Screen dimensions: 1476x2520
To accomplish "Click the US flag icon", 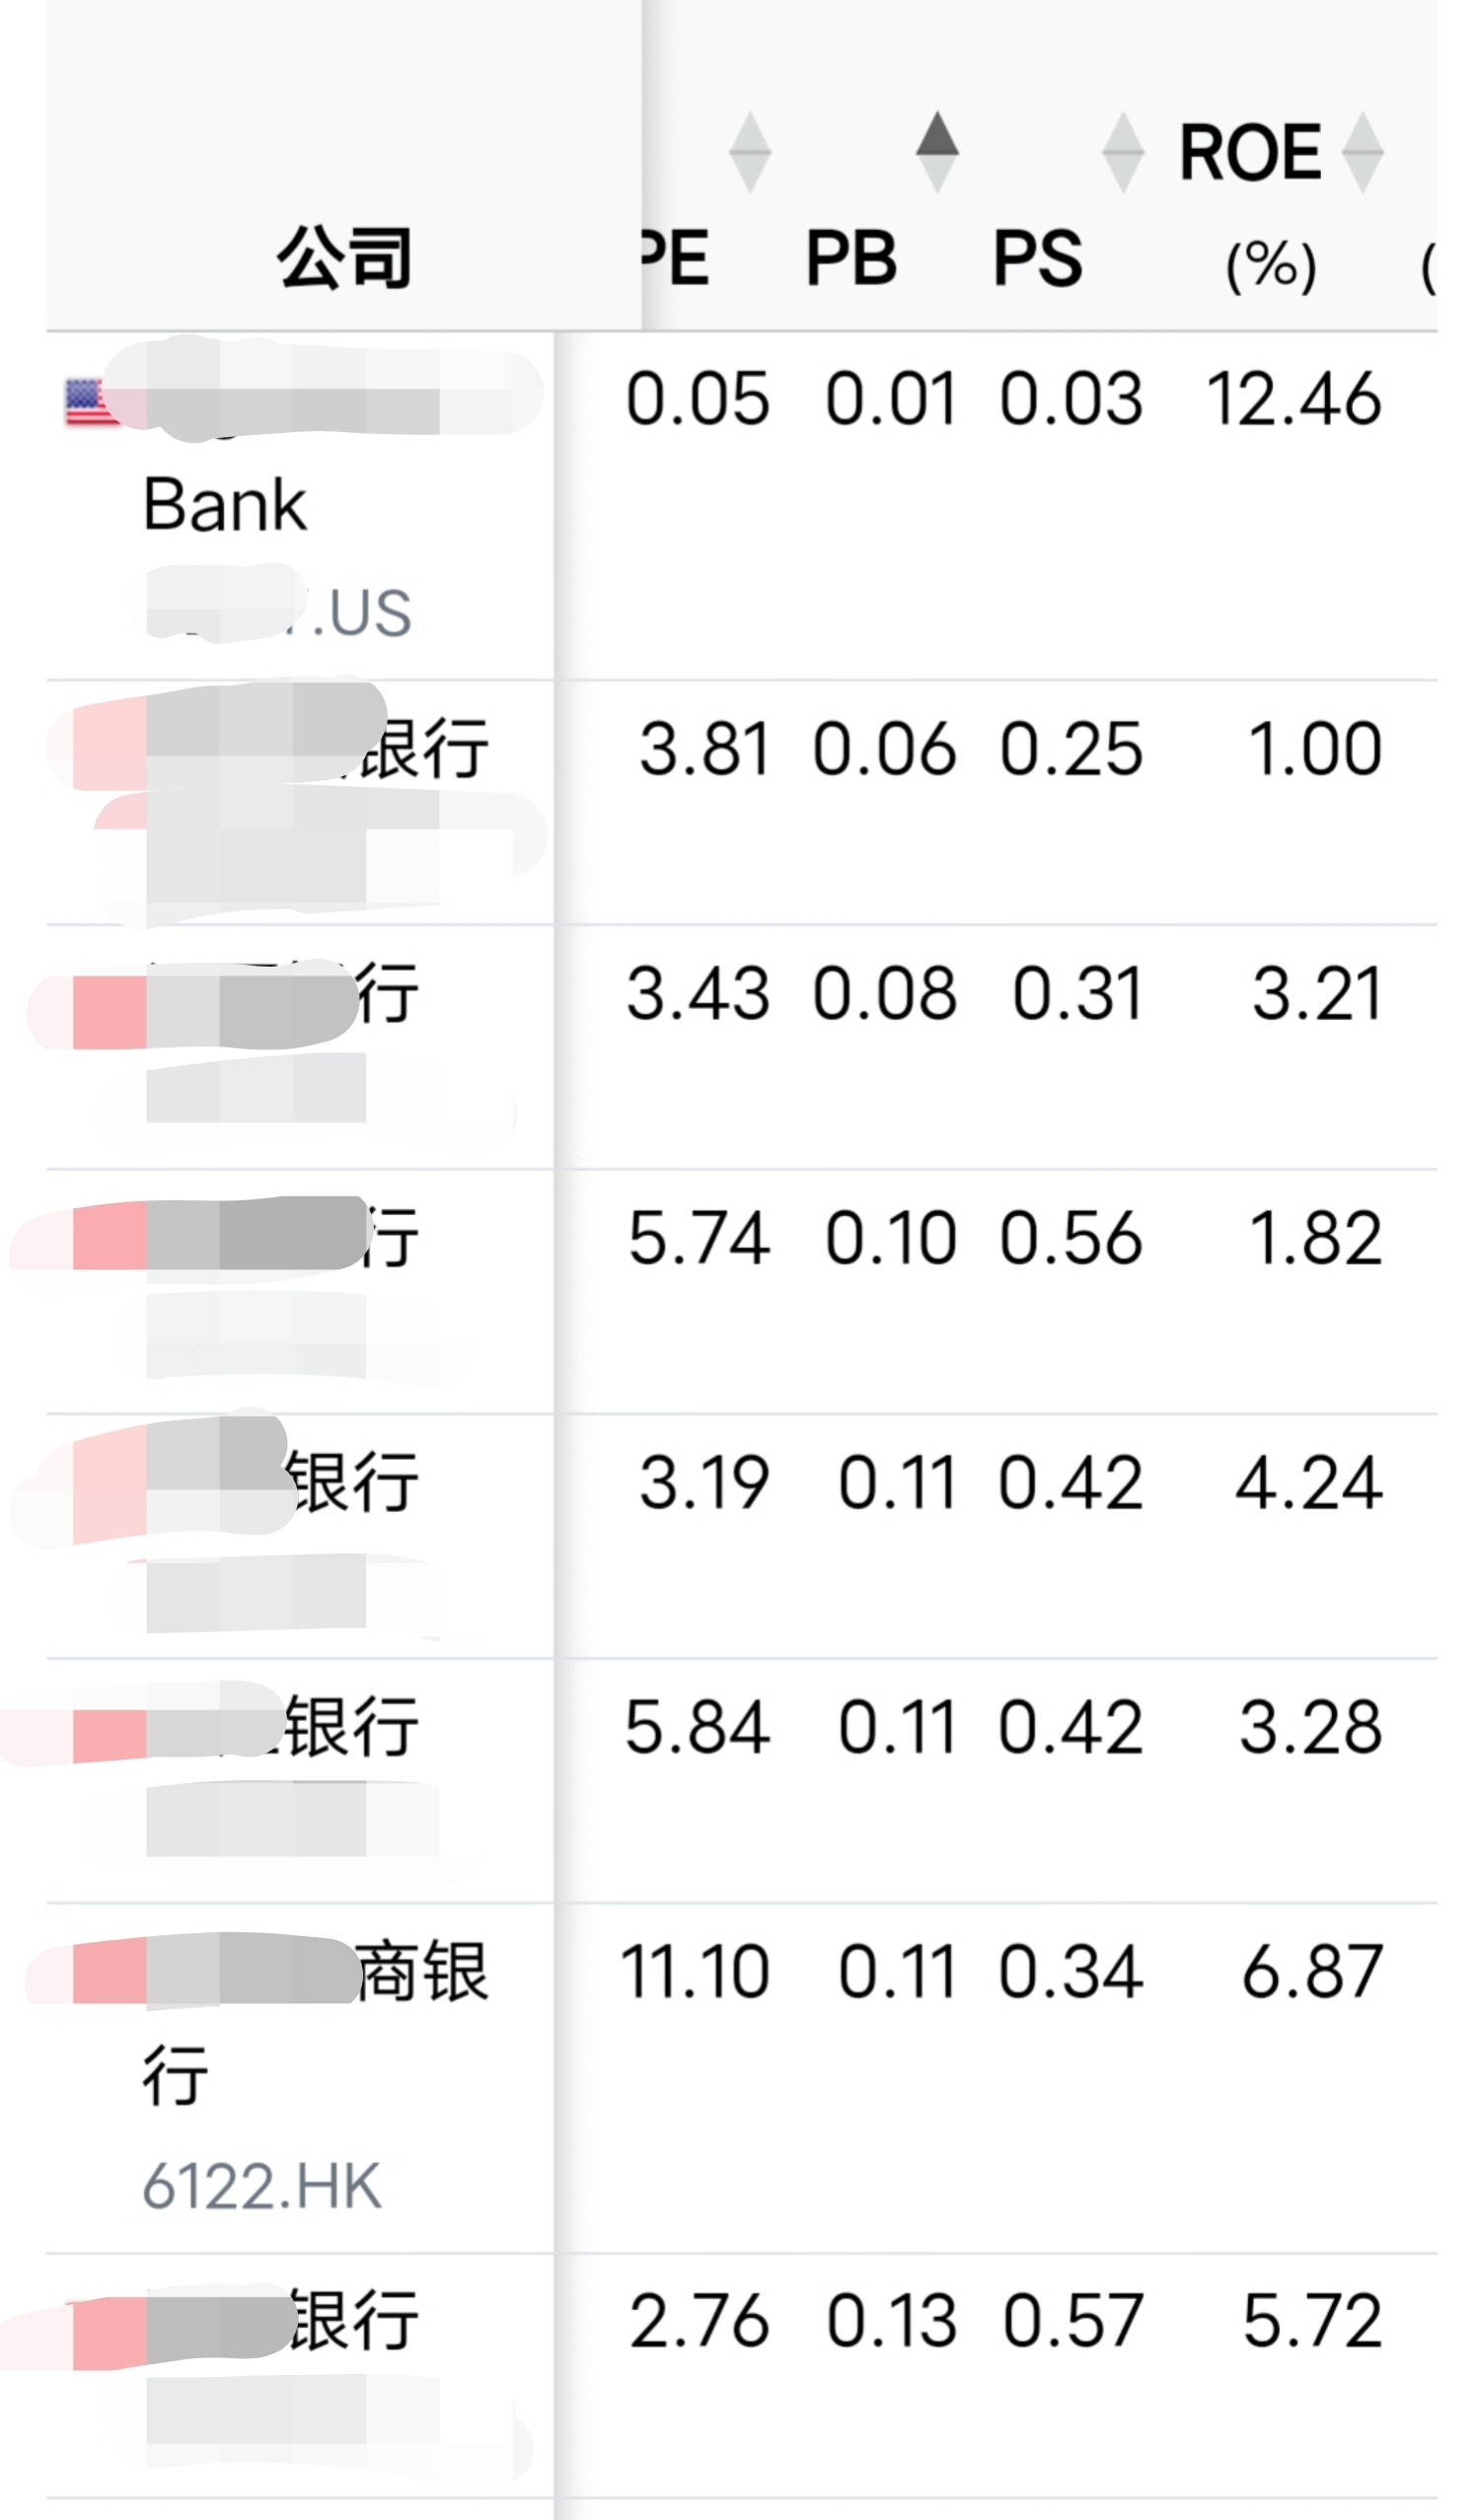I will coord(88,402).
